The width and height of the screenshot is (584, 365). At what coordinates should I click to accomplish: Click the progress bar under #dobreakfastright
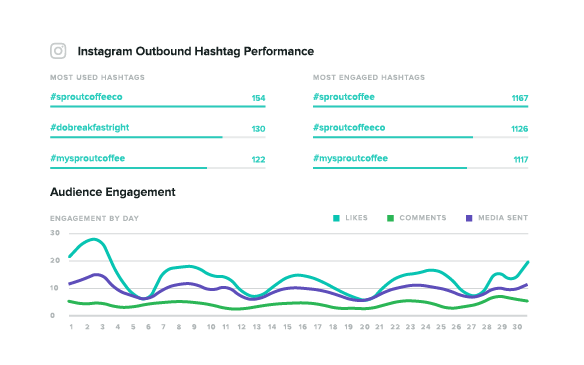pyautogui.click(x=158, y=137)
